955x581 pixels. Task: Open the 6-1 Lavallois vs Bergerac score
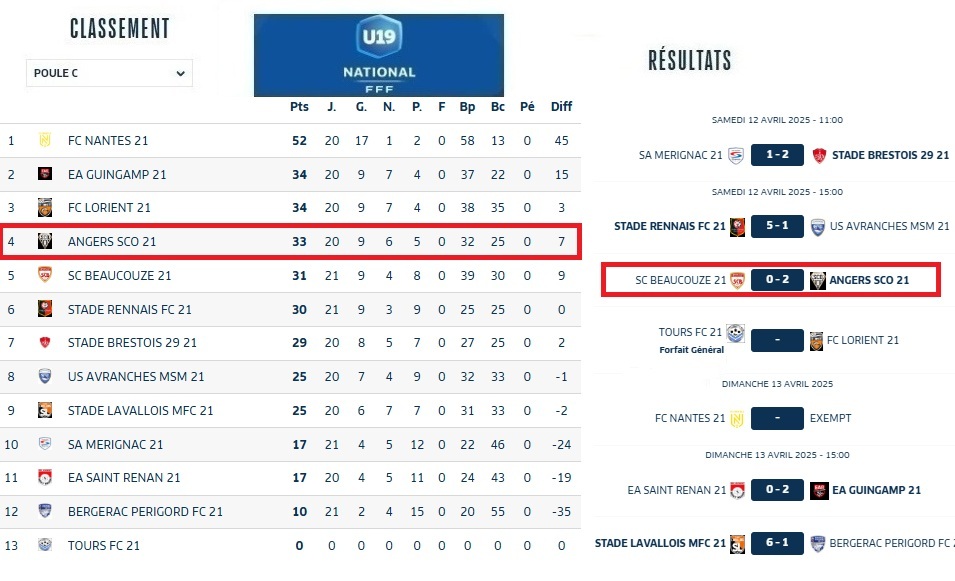(x=777, y=543)
